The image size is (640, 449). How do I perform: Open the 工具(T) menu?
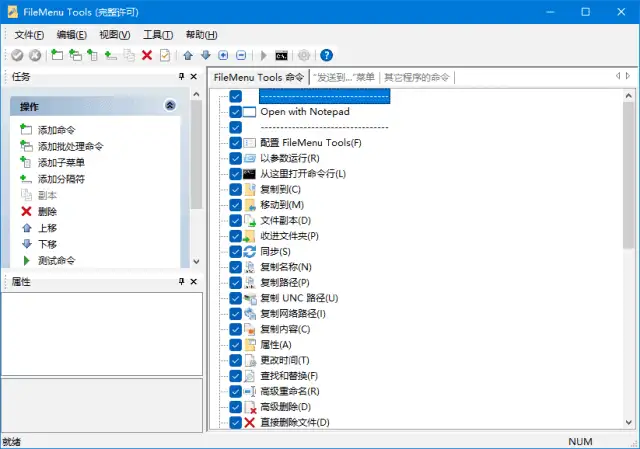157,35
